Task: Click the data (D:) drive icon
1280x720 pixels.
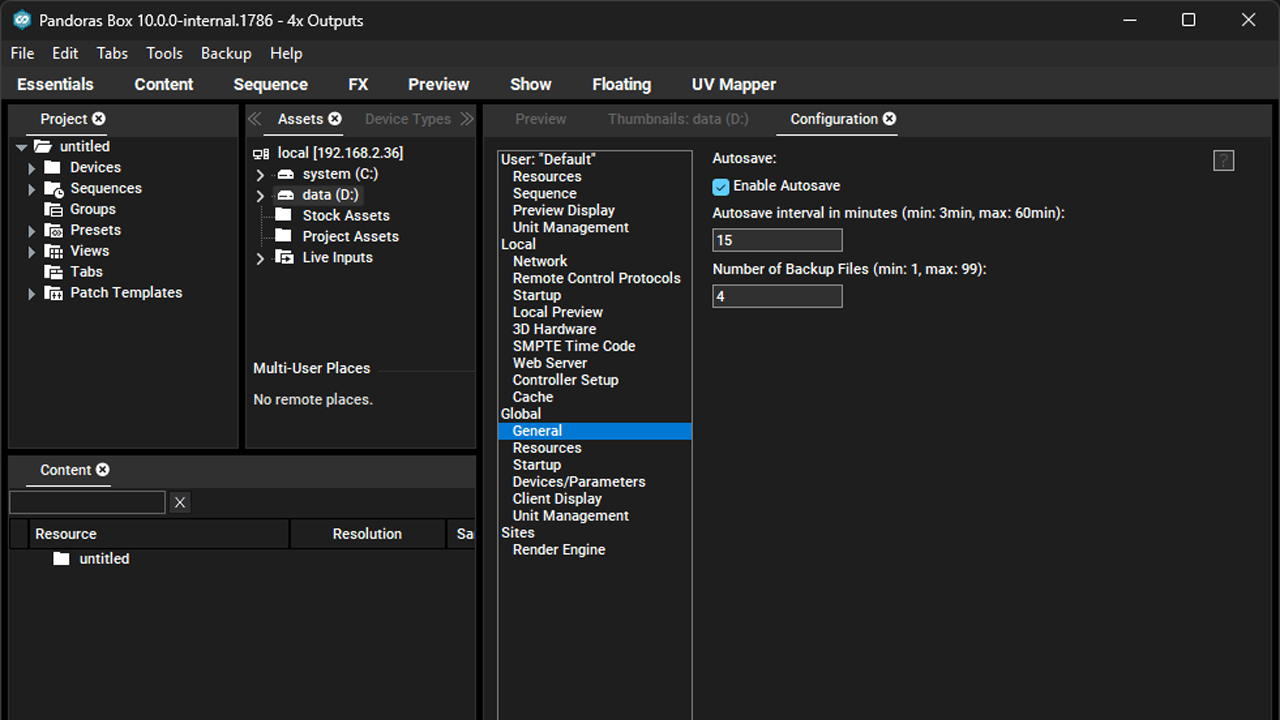Action: (x=285, y=195)
